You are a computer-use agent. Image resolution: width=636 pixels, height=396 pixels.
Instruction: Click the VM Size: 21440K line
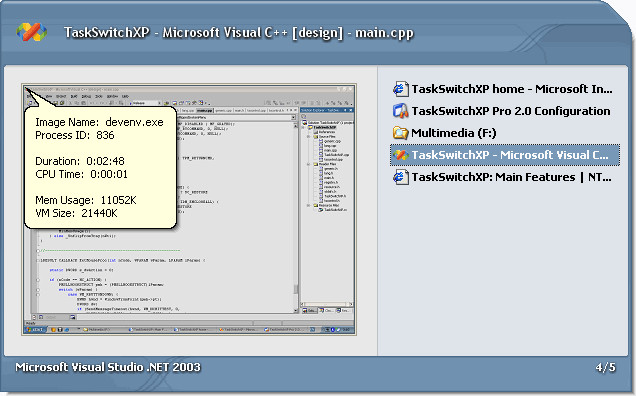(x=76, y=213)
